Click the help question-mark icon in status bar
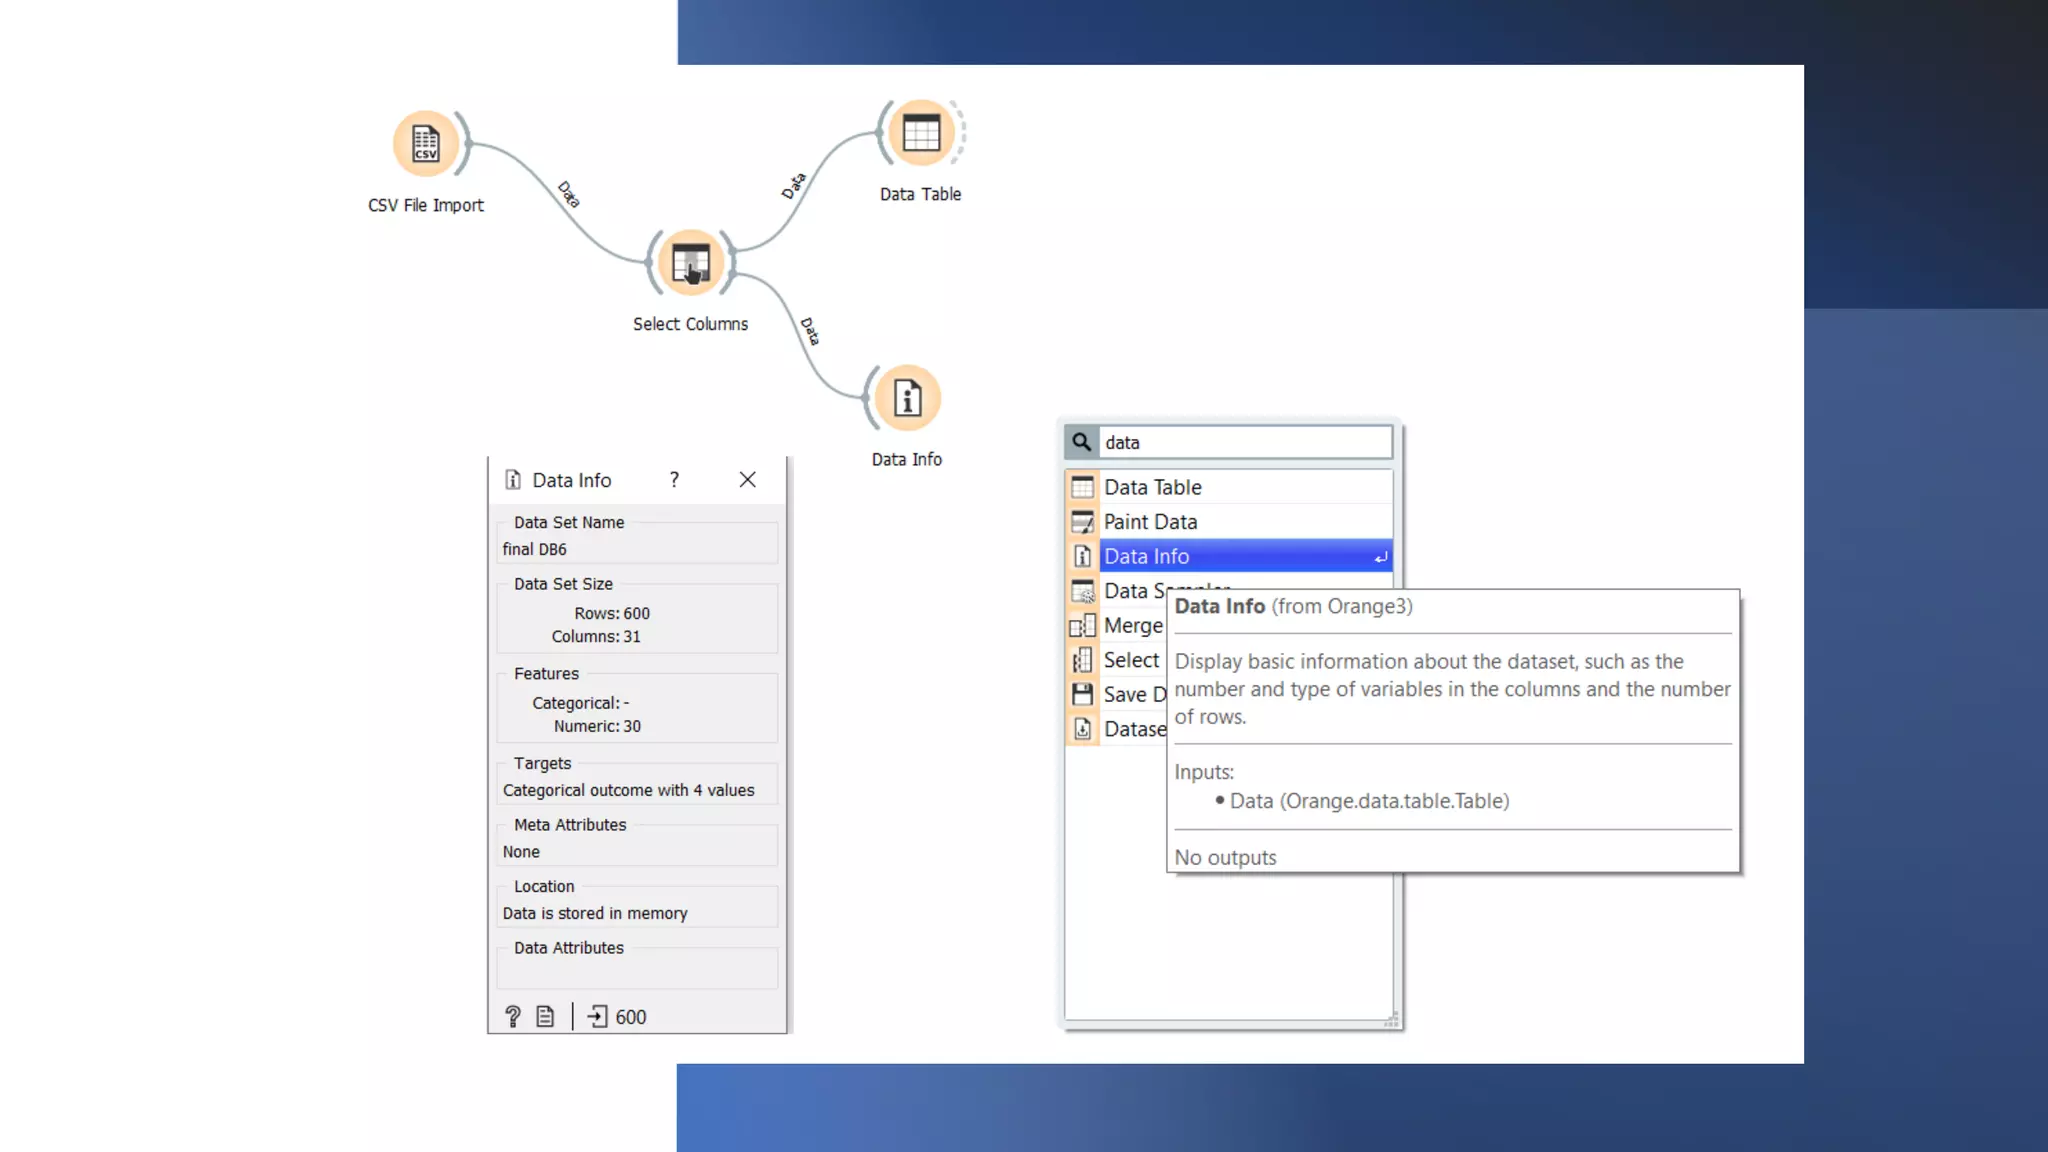This screenshot has height=1152, width=2048. (513, 1016)
